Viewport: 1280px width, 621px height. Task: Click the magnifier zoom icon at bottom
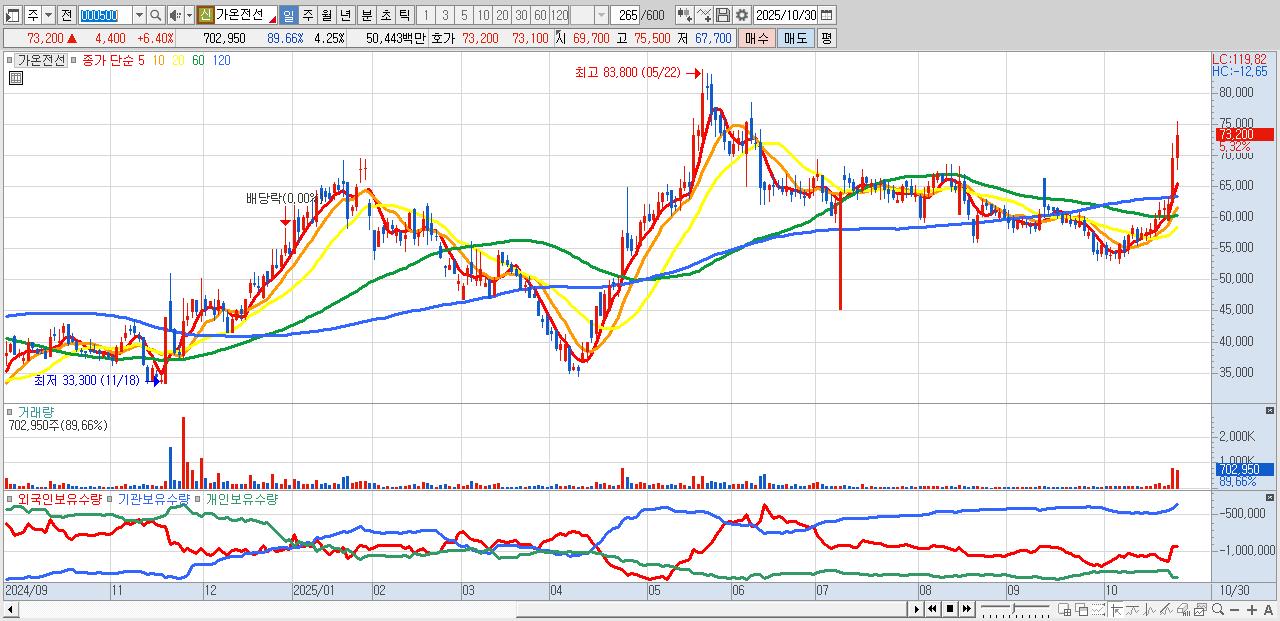1218,609
